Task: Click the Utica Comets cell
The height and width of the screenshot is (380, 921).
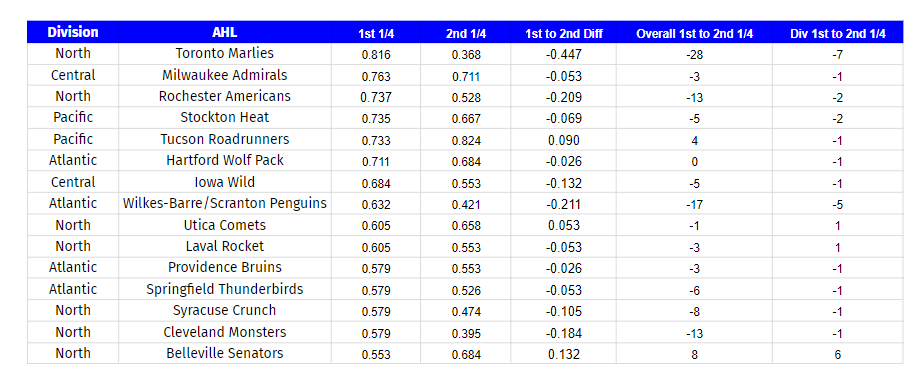Action: pos(225,225)
